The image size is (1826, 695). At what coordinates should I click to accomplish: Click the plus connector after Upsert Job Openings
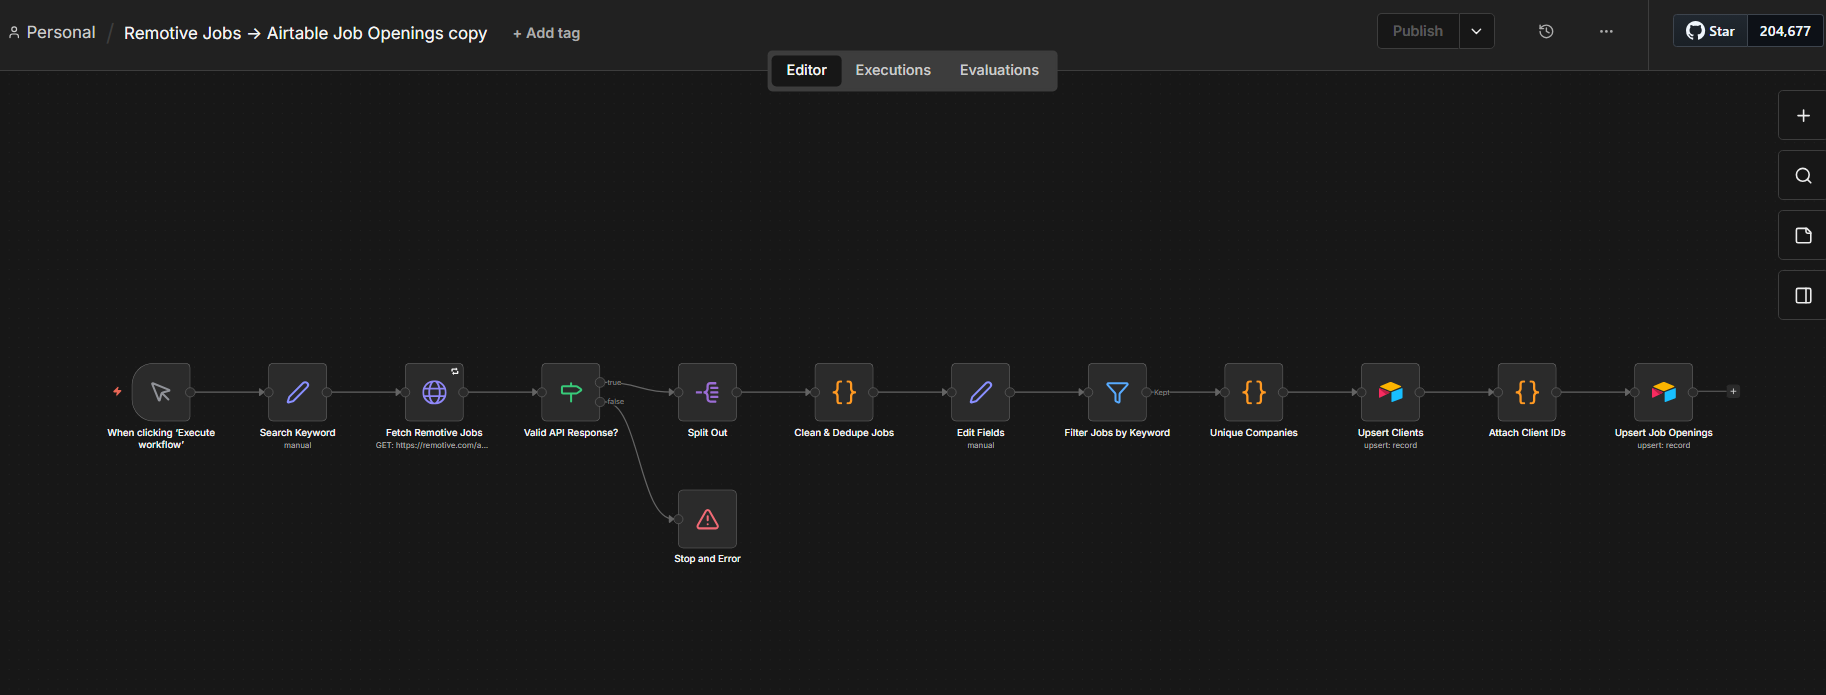point(1733,392)
